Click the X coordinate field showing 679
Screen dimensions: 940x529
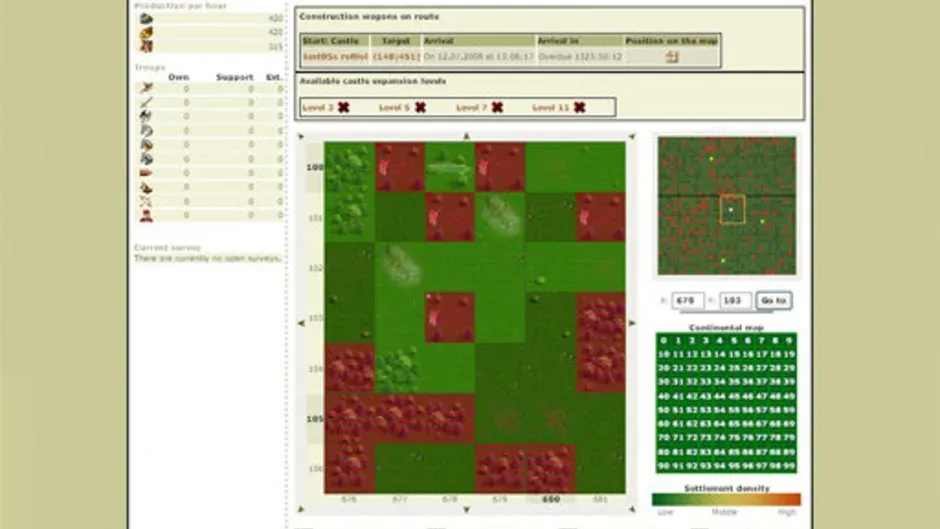(687, 300)
